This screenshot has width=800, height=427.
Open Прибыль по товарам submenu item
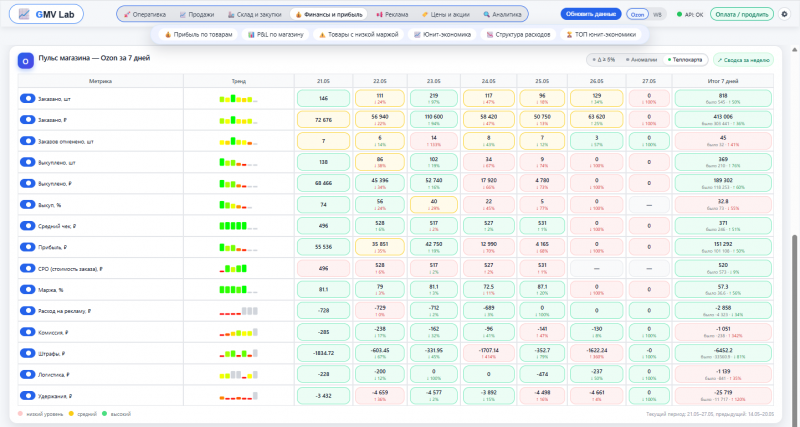tap(198, 35)
